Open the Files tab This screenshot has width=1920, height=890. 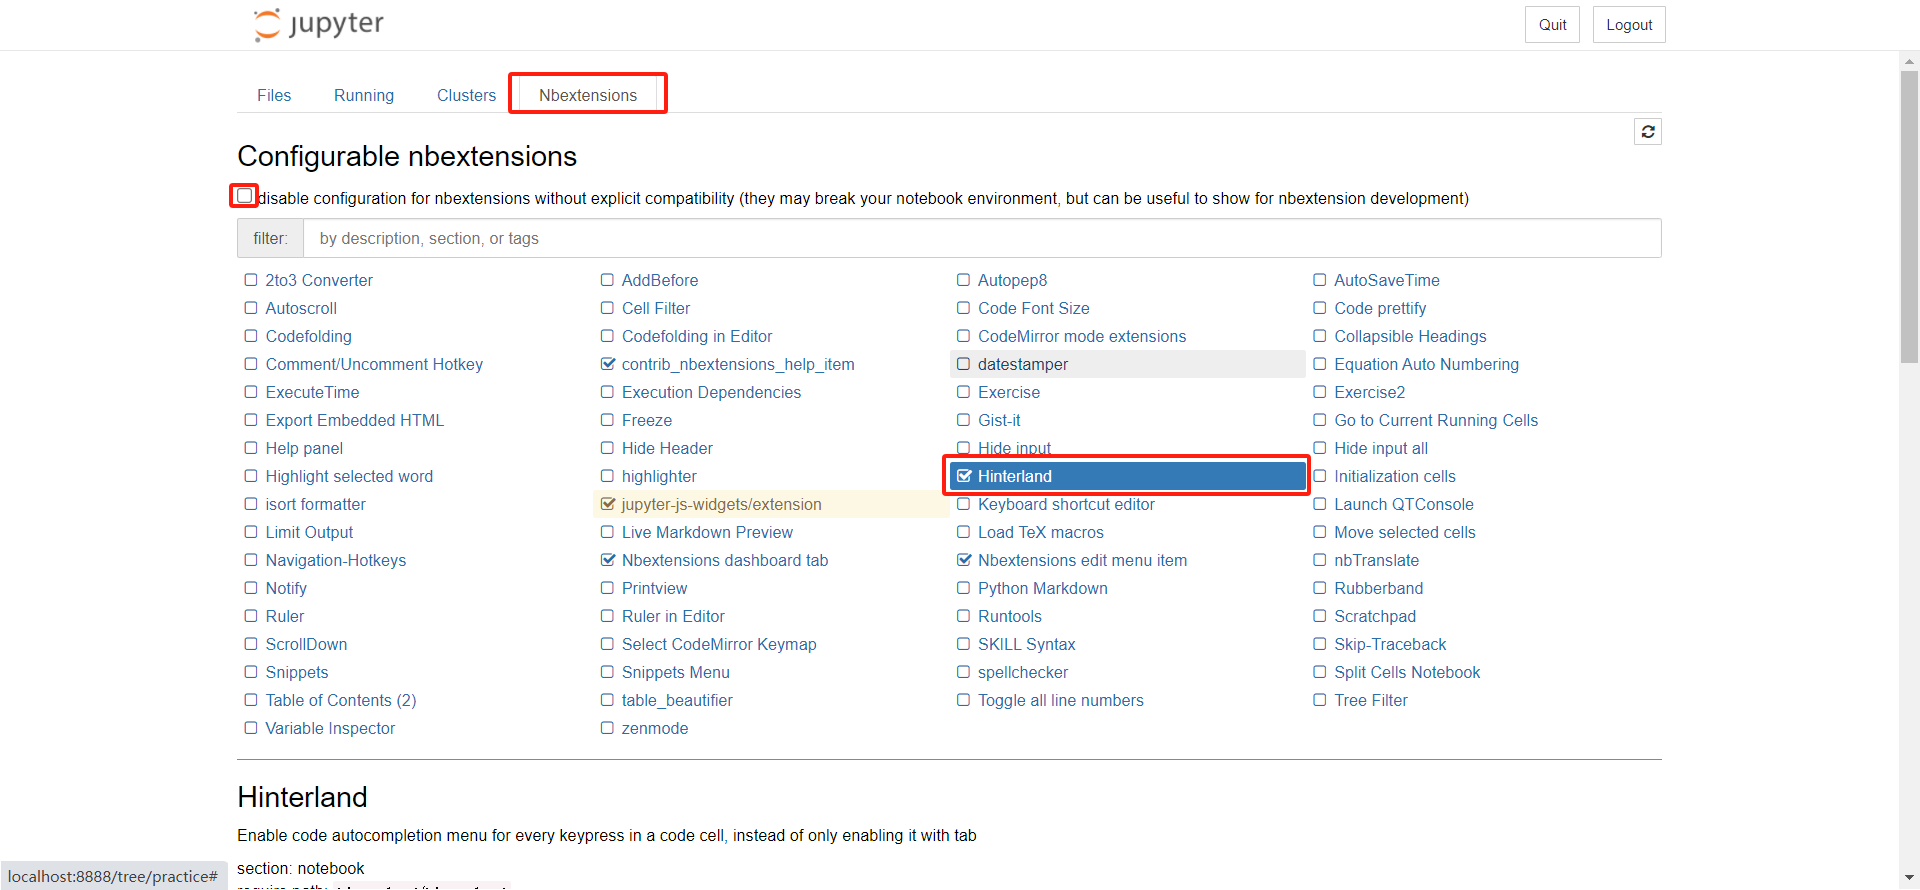[274, 95]
